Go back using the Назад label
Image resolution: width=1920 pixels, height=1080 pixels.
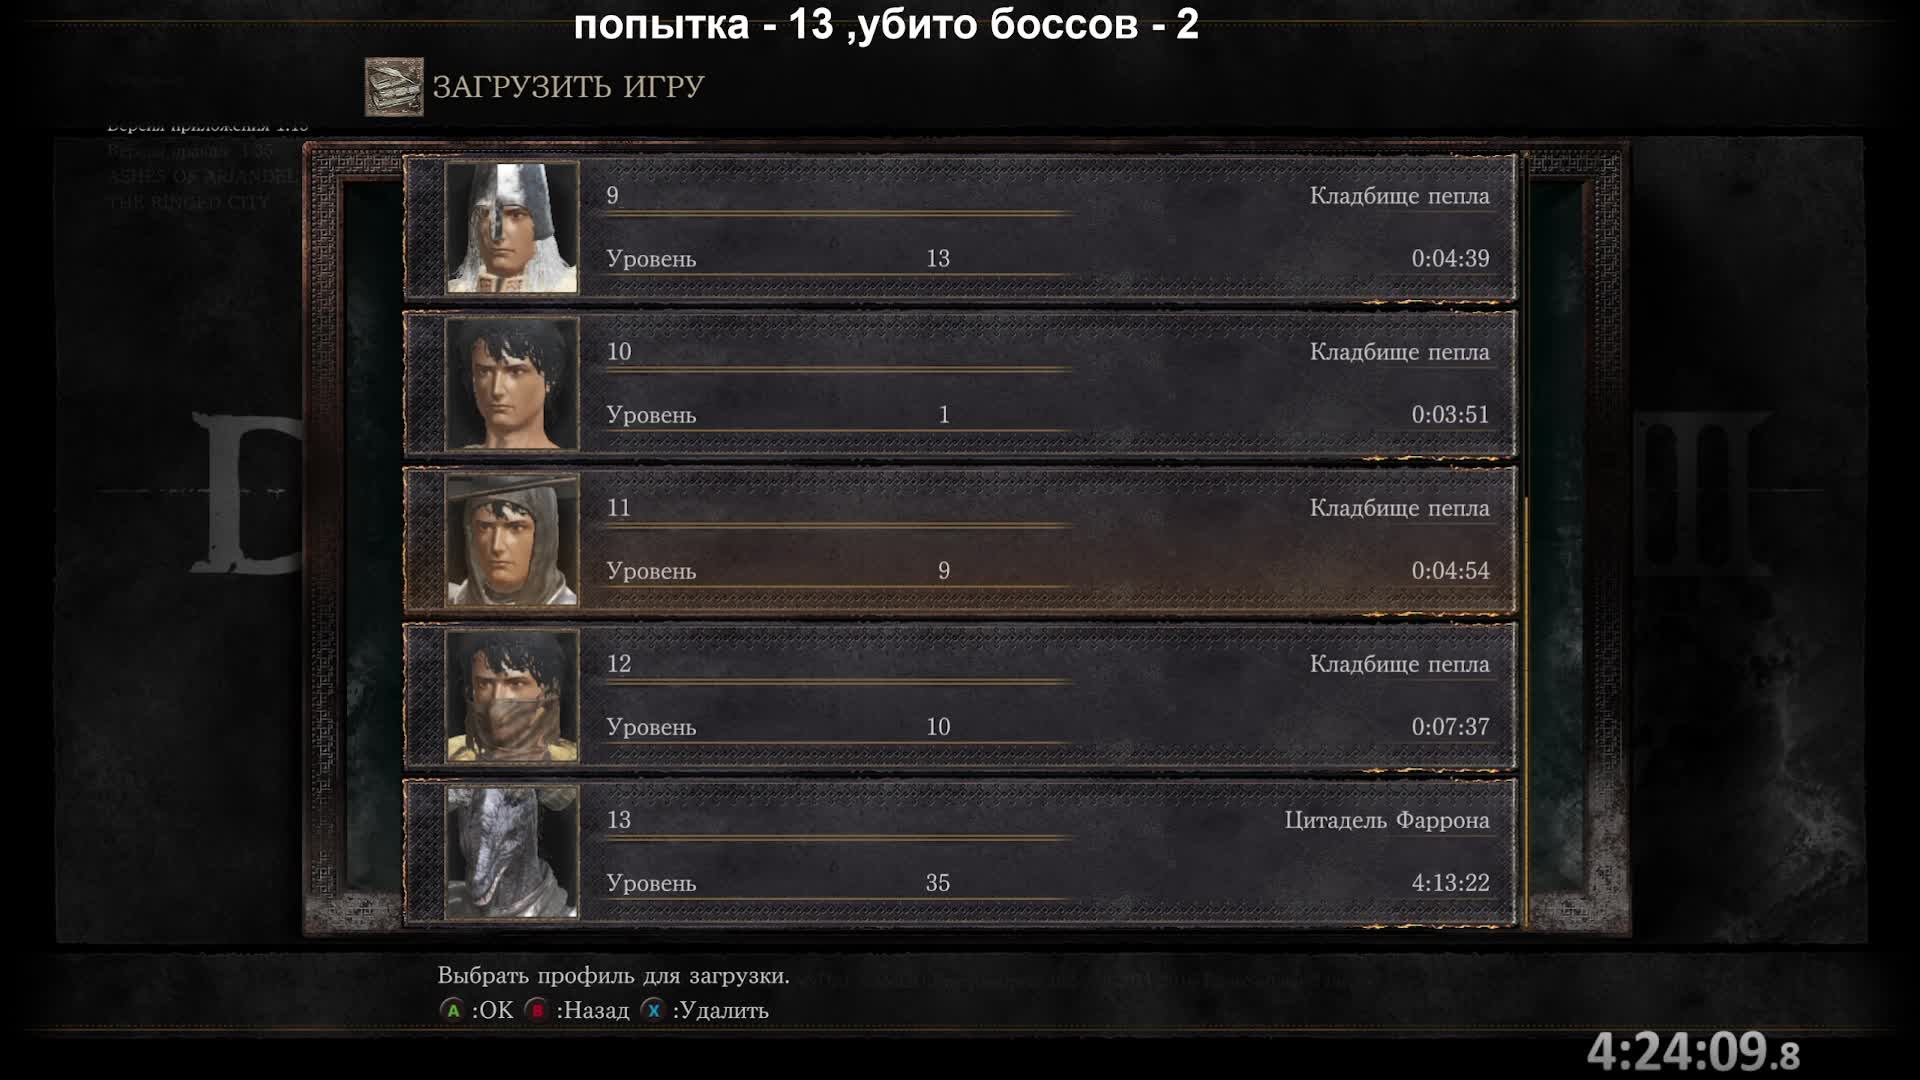(593, 1011)
